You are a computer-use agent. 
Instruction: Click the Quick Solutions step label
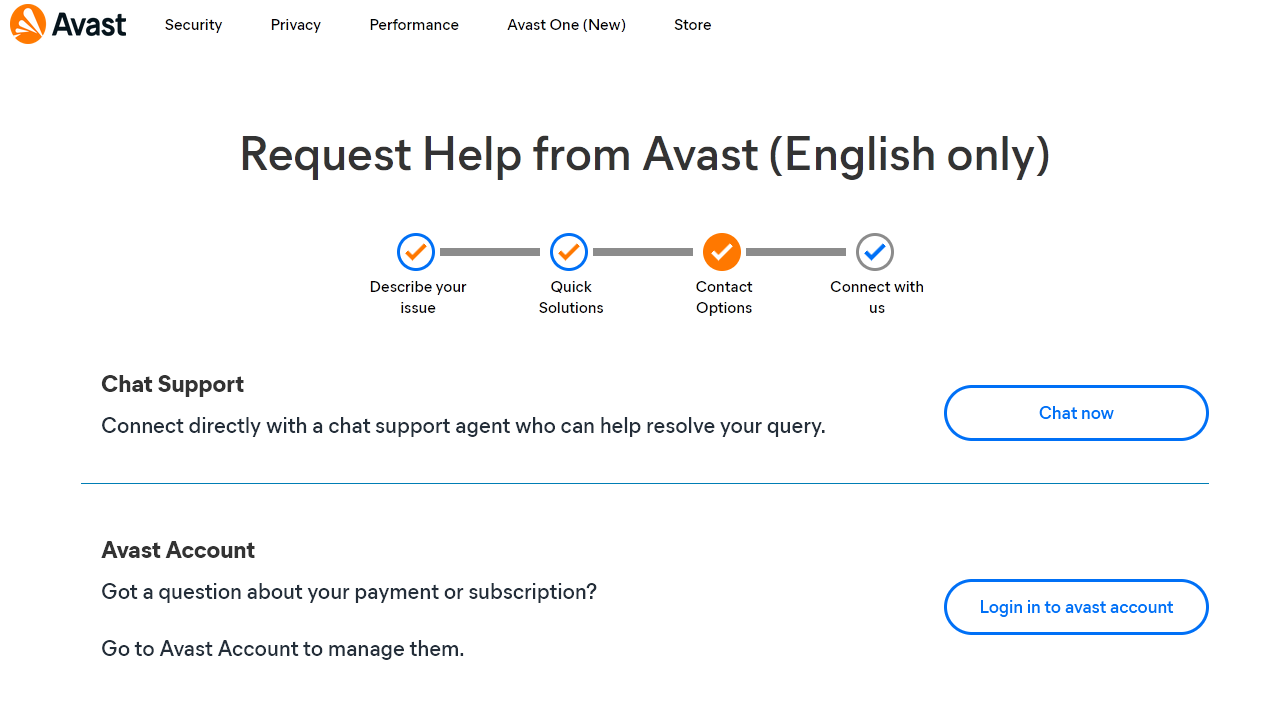(x=571, y=297)
